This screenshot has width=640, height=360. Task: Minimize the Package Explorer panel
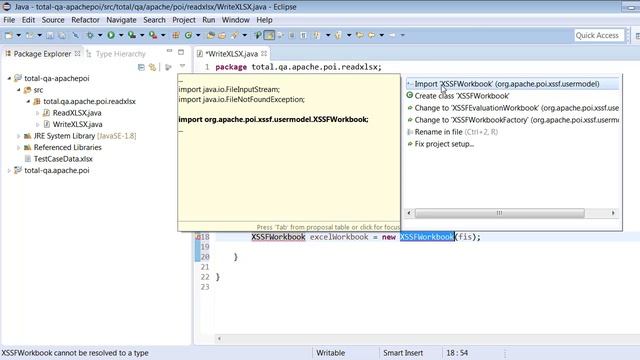click(169, 52)
